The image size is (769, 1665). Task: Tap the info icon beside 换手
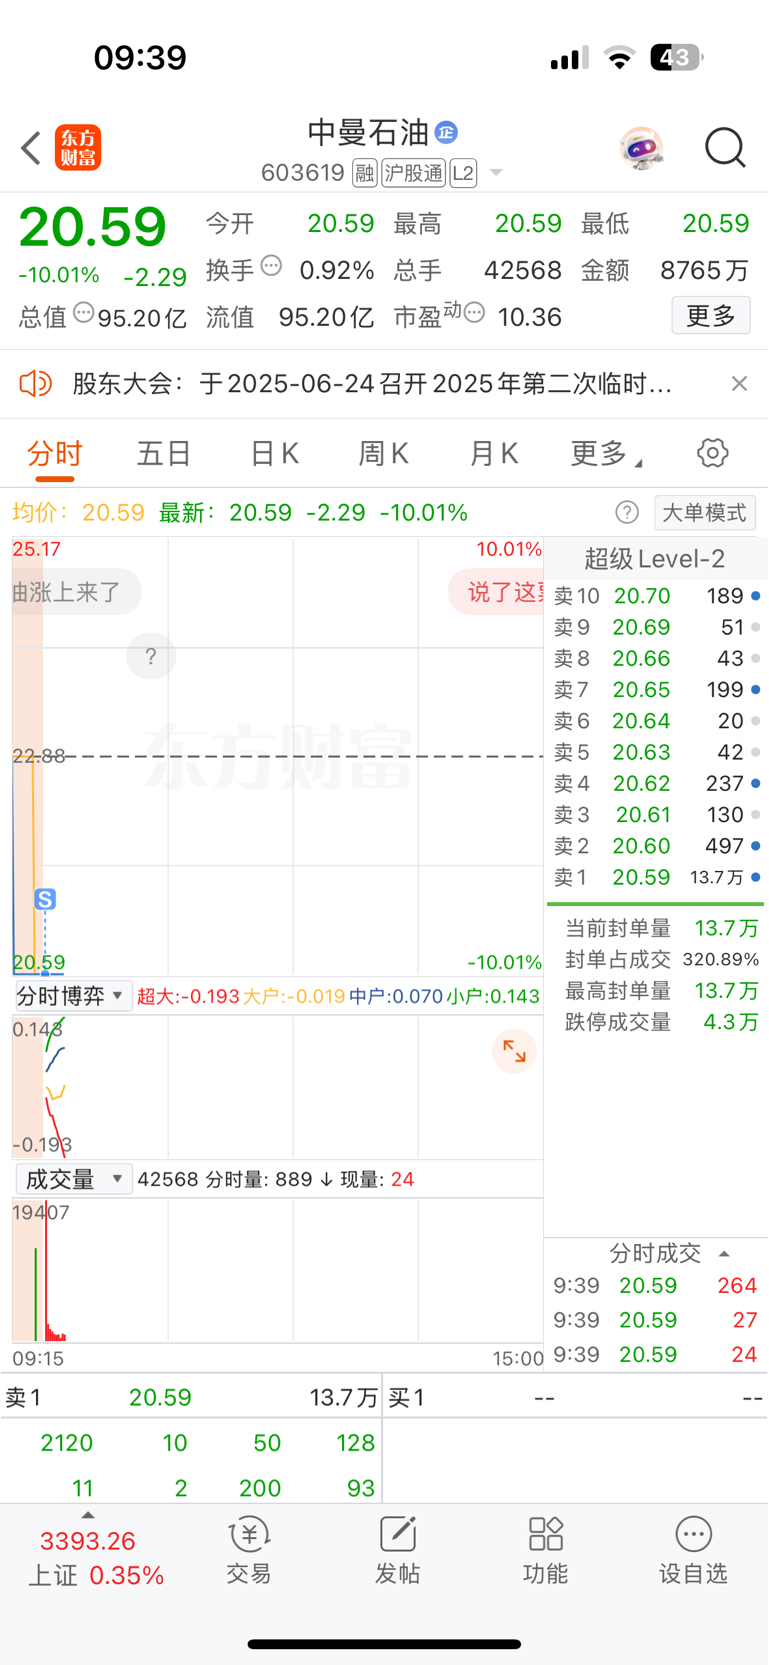tap(271, 266)
